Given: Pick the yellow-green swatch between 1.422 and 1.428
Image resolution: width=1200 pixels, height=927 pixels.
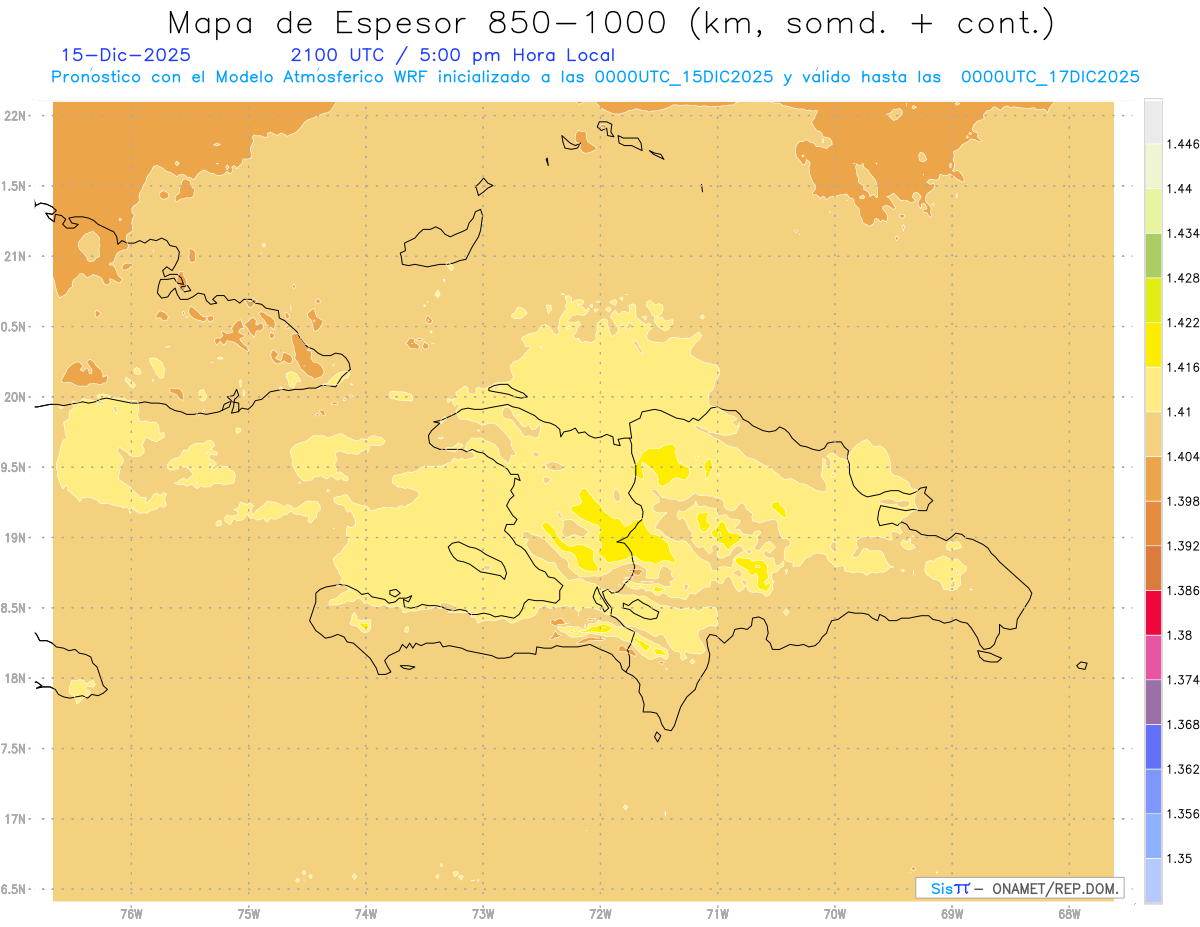Looking at the screenshot, I should point(1153,300).
